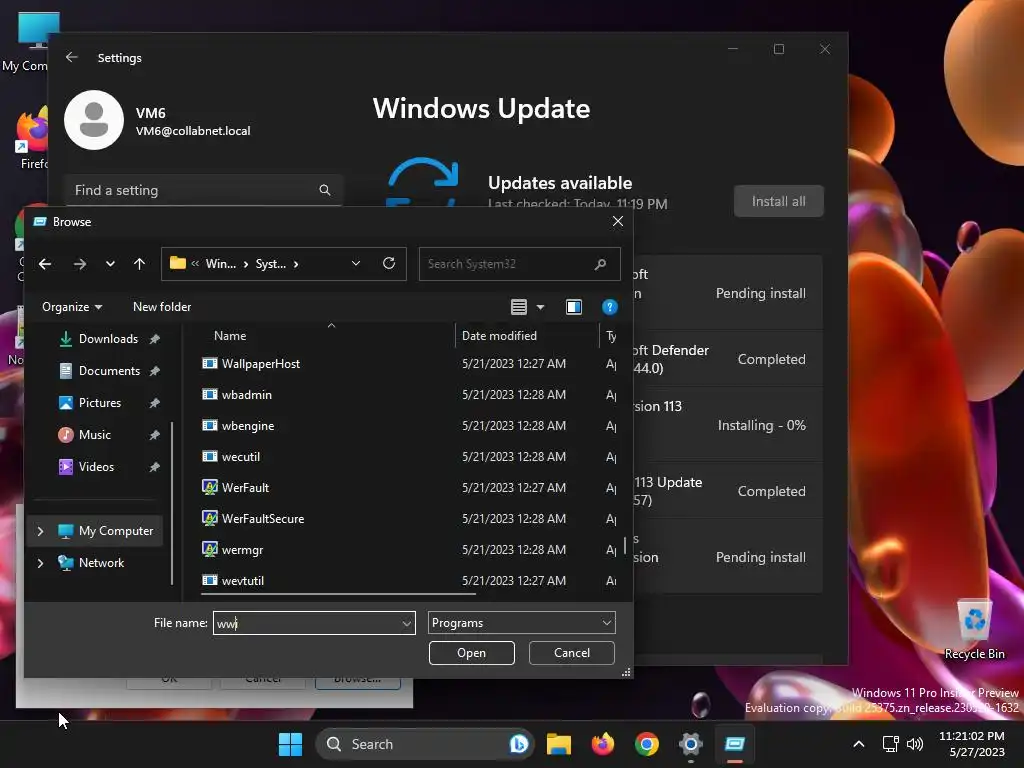
Task: Open the Windows Start menu
Action: (290, 744)
